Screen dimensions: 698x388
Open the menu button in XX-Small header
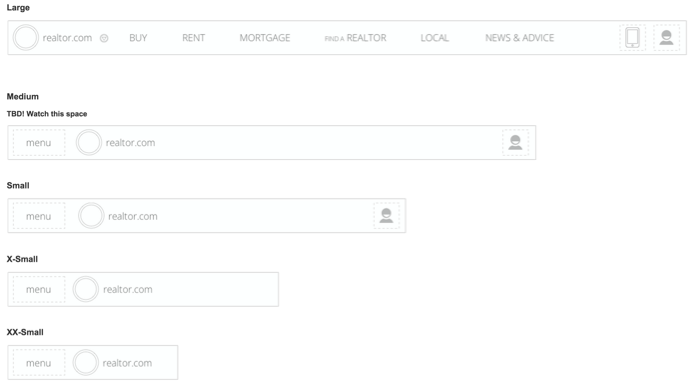coord(39,363)
